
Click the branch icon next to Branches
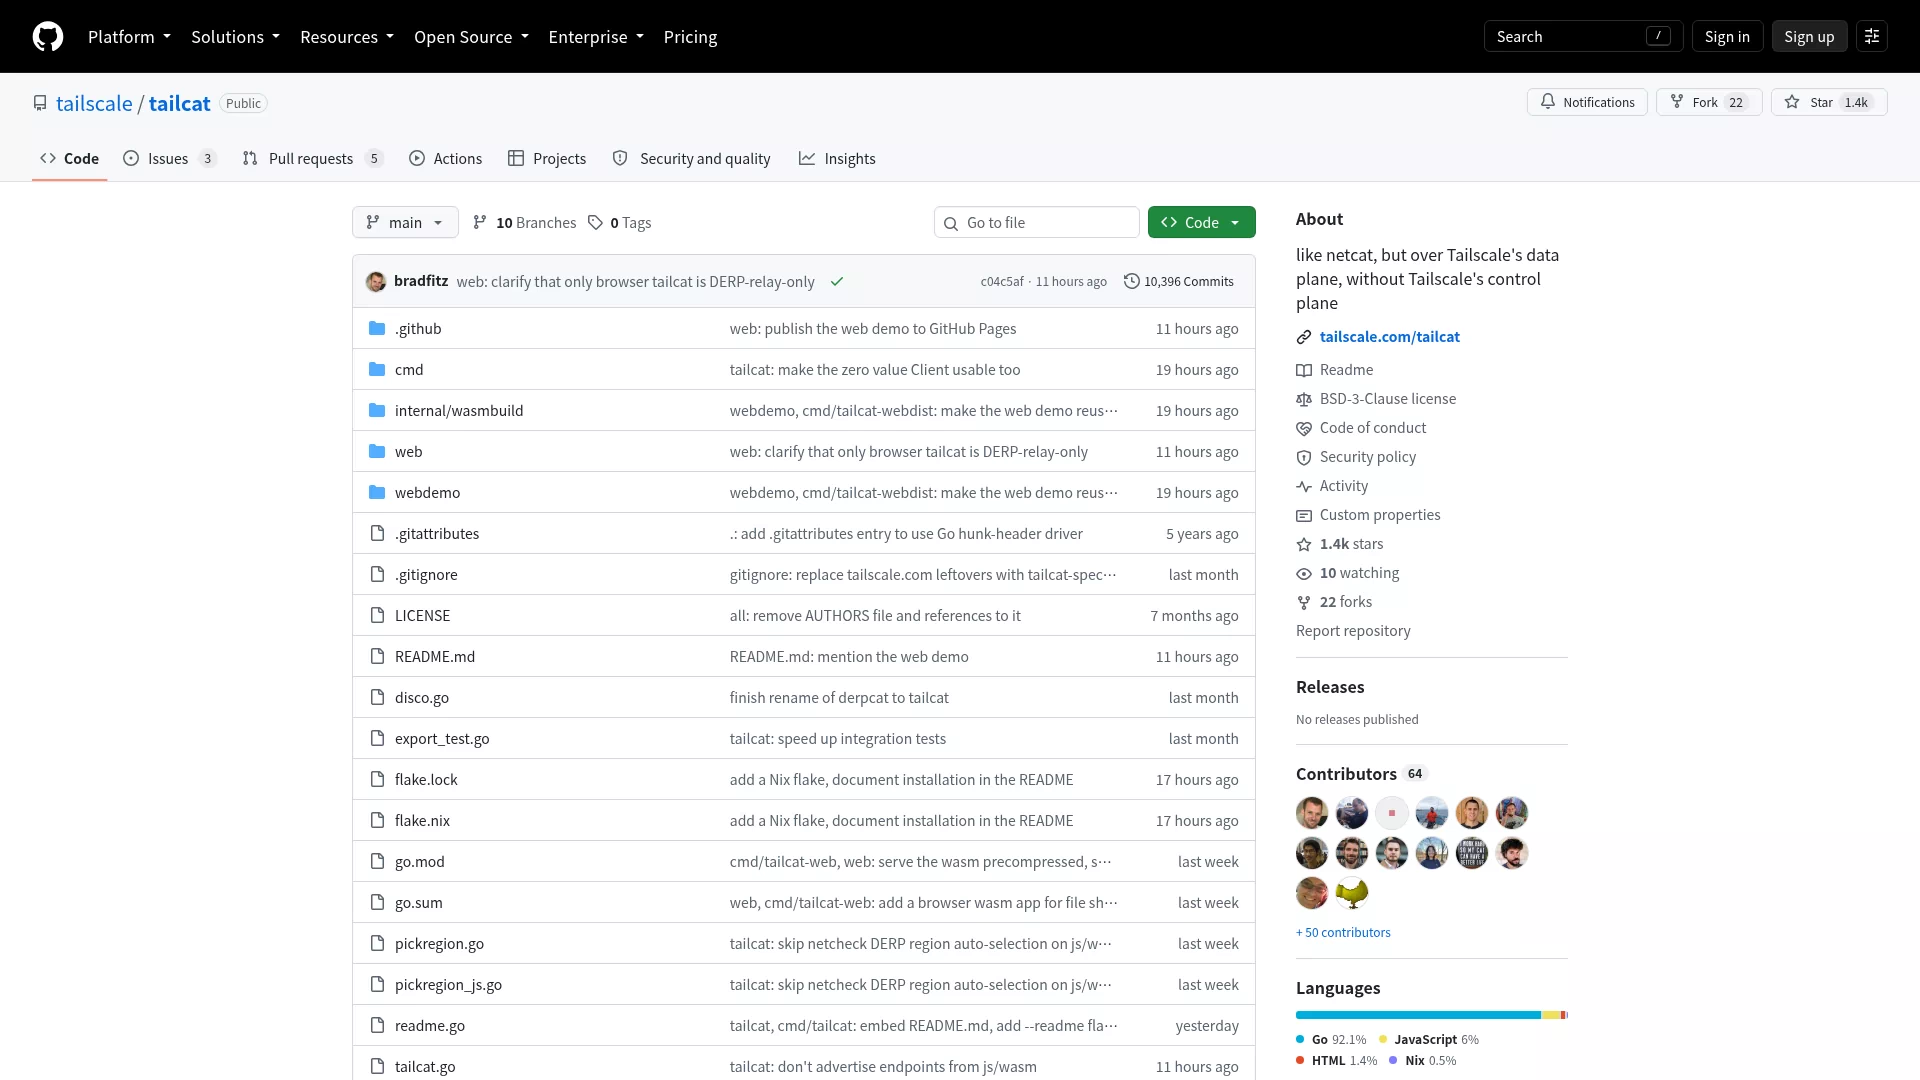tap(480, 223)
